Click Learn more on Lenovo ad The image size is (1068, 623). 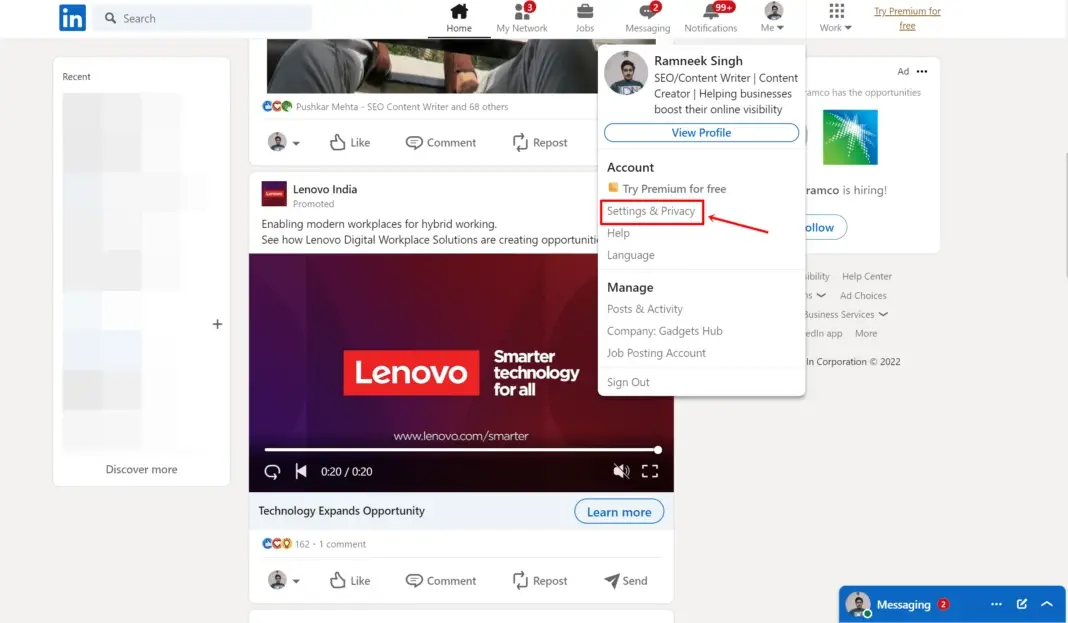click(x=619, y=512)
